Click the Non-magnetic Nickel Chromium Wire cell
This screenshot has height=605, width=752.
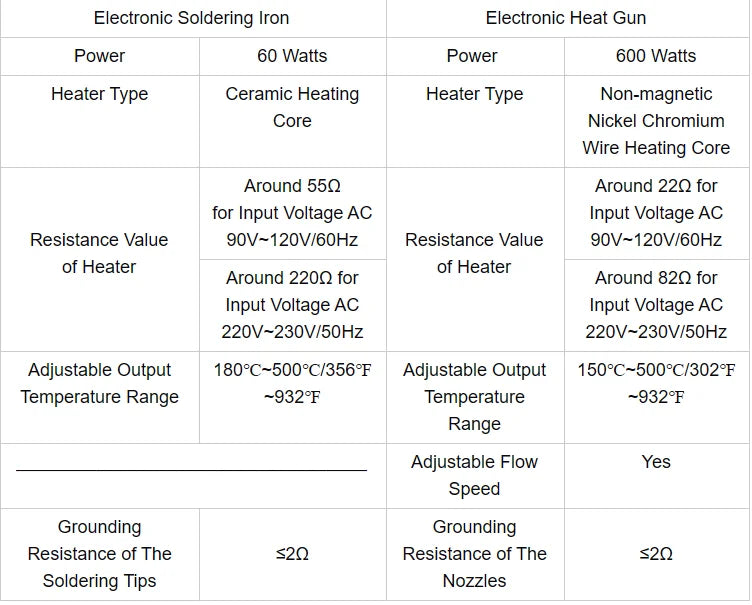[x=657, y=121]
